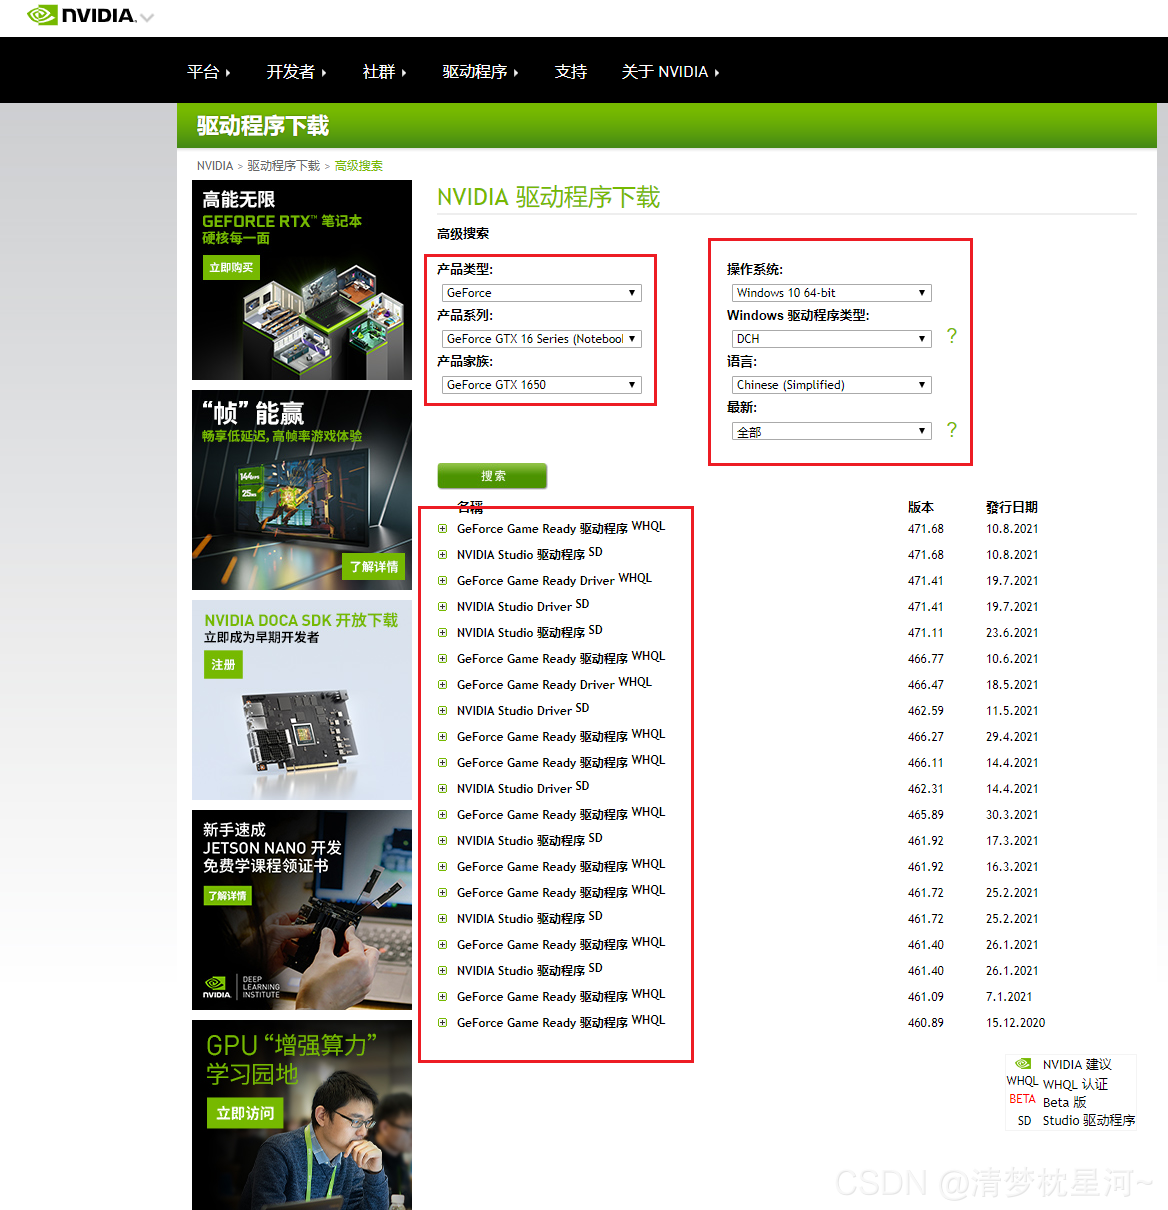The width and height of the screenshot is (1168, 1210).
Task: Expand plus icon for Game Ready 466.27
Action: click(442, 737)
